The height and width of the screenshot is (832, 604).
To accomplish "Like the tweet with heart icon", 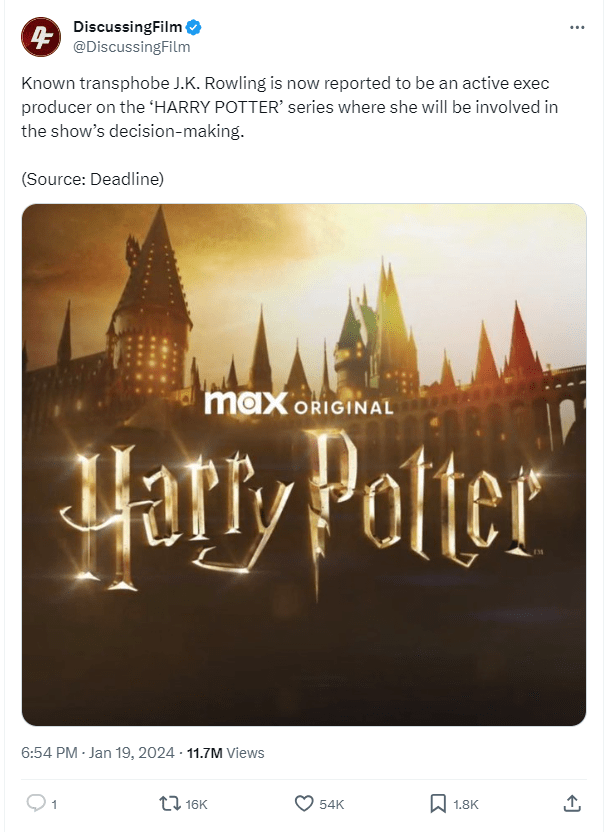I will [x=304, y=803].
